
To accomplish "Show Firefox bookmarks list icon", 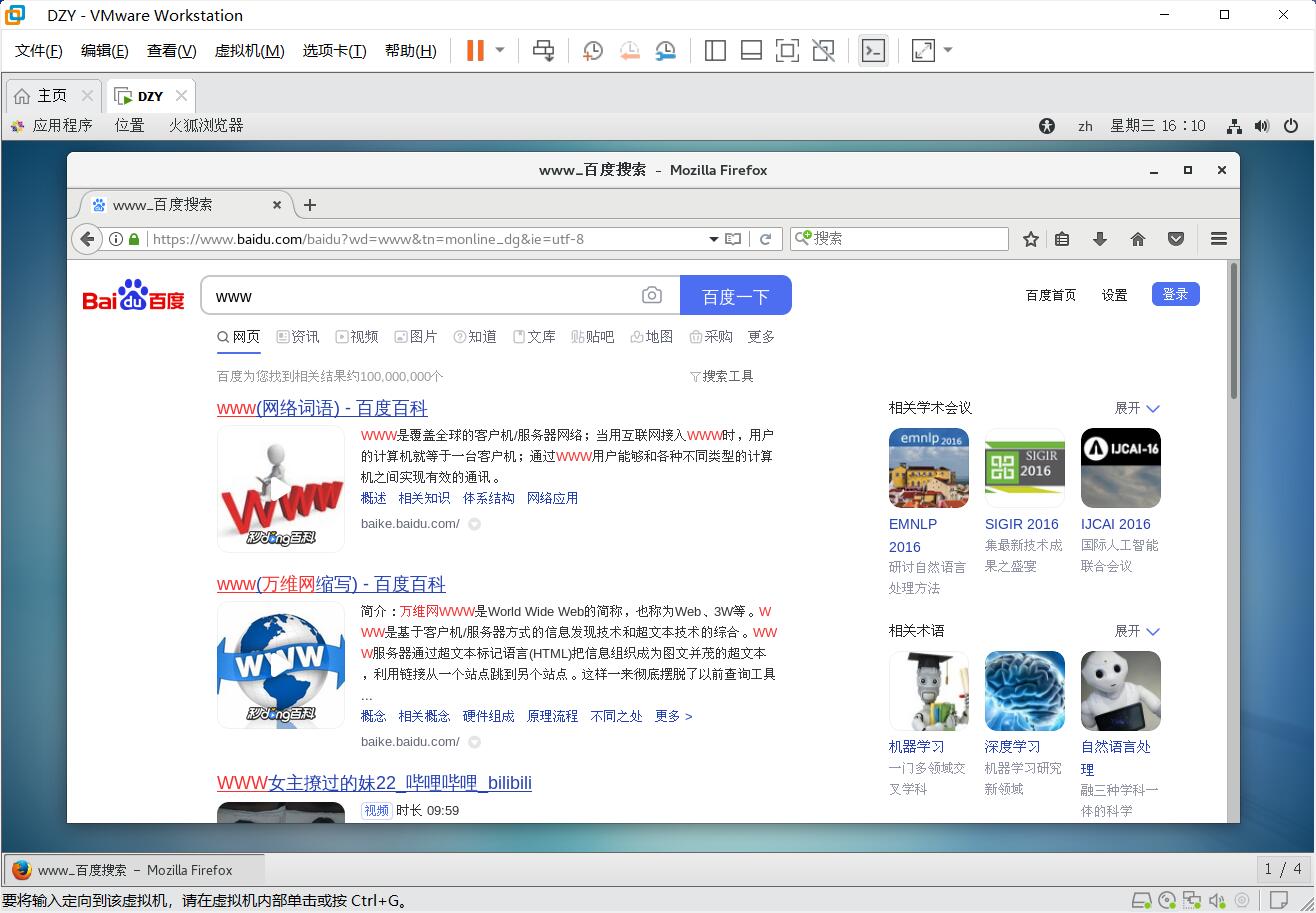I will click(1063, 239).
